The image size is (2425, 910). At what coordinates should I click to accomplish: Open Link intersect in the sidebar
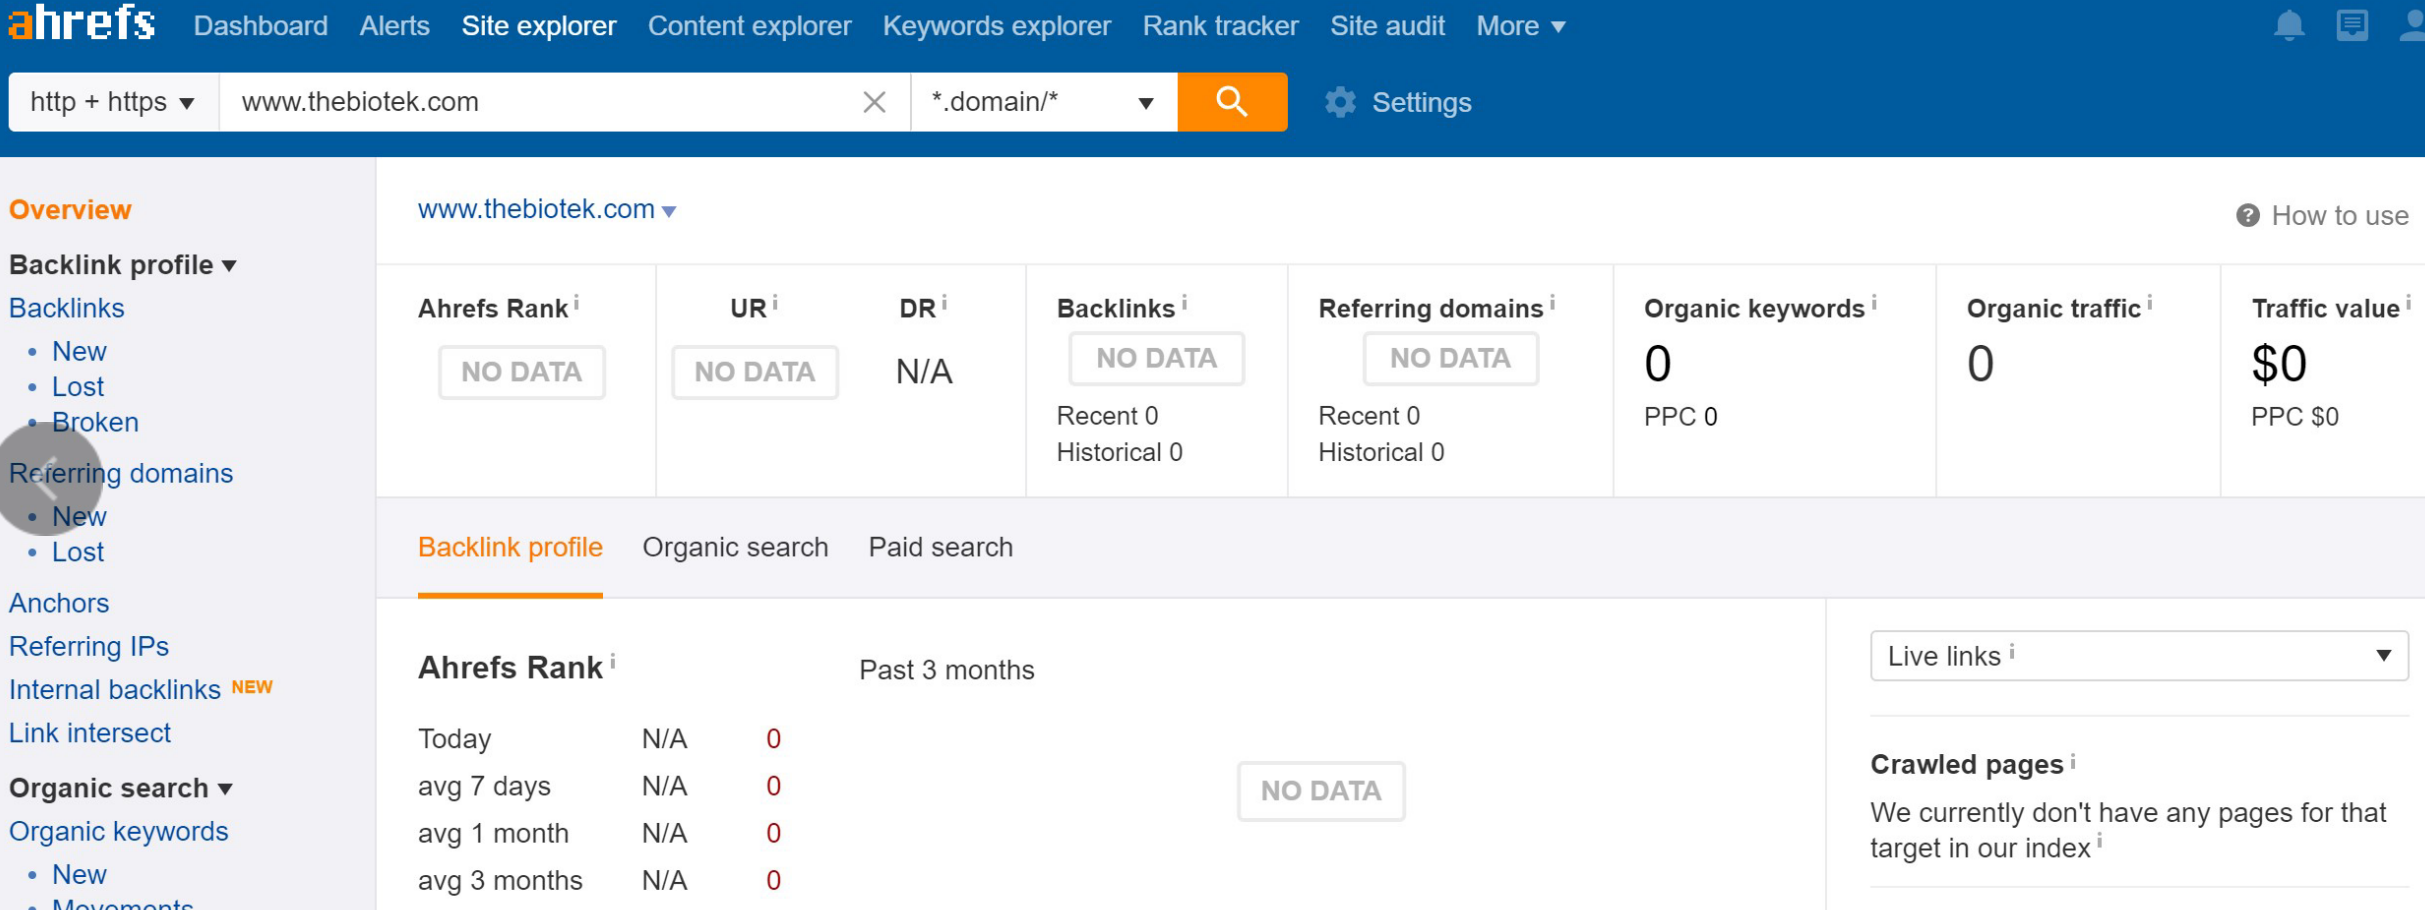90,733
